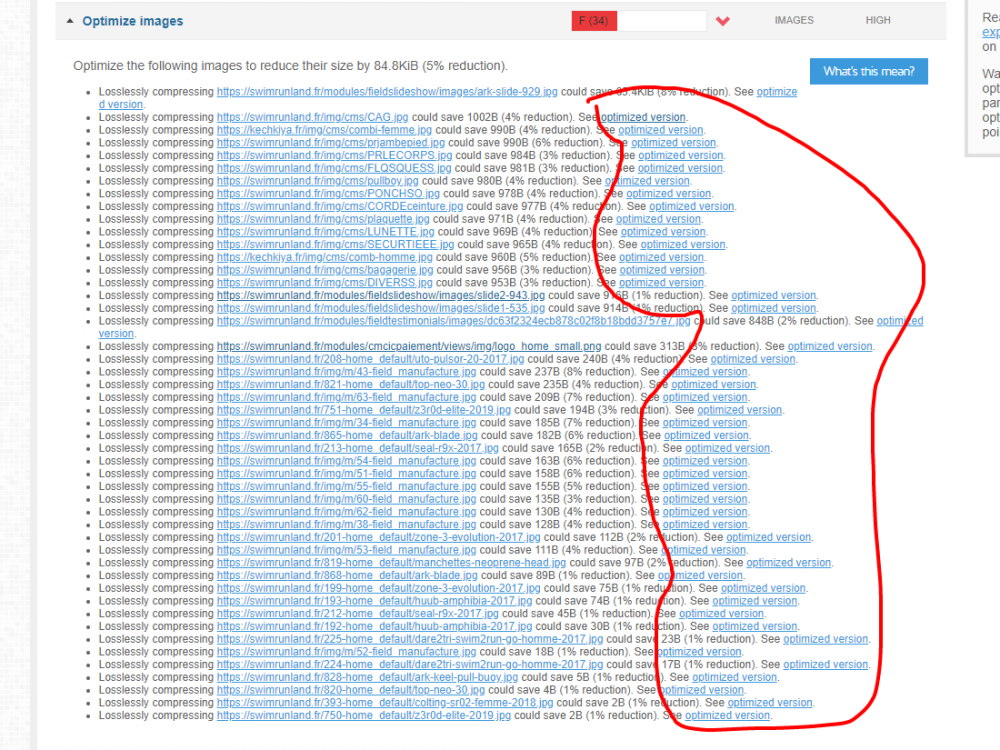This screenshot has height=750, width=1000.
Task: Click the red F (34) grade badge
Action: pos(594,20)
